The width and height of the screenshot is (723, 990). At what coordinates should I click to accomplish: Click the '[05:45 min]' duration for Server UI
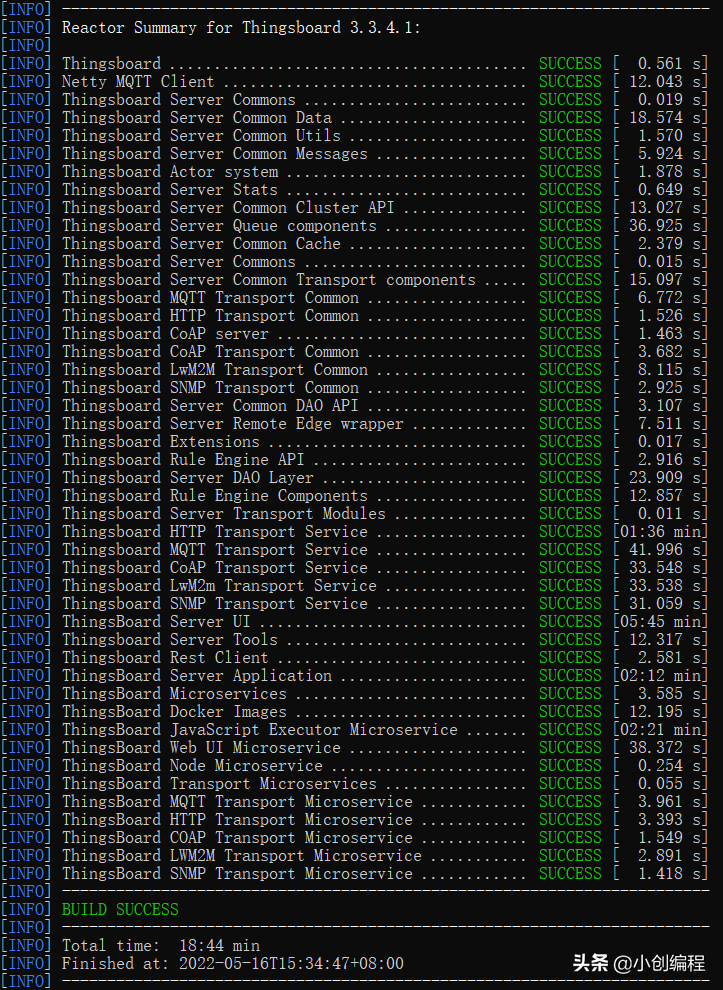(x=660, y=621)
